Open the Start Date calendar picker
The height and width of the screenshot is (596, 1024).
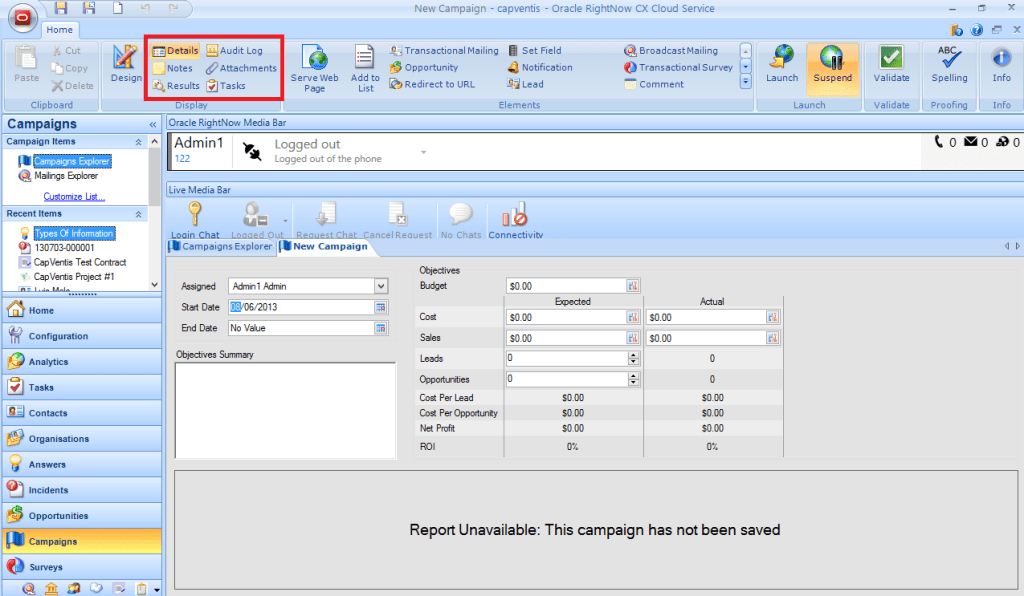point(380,307)
